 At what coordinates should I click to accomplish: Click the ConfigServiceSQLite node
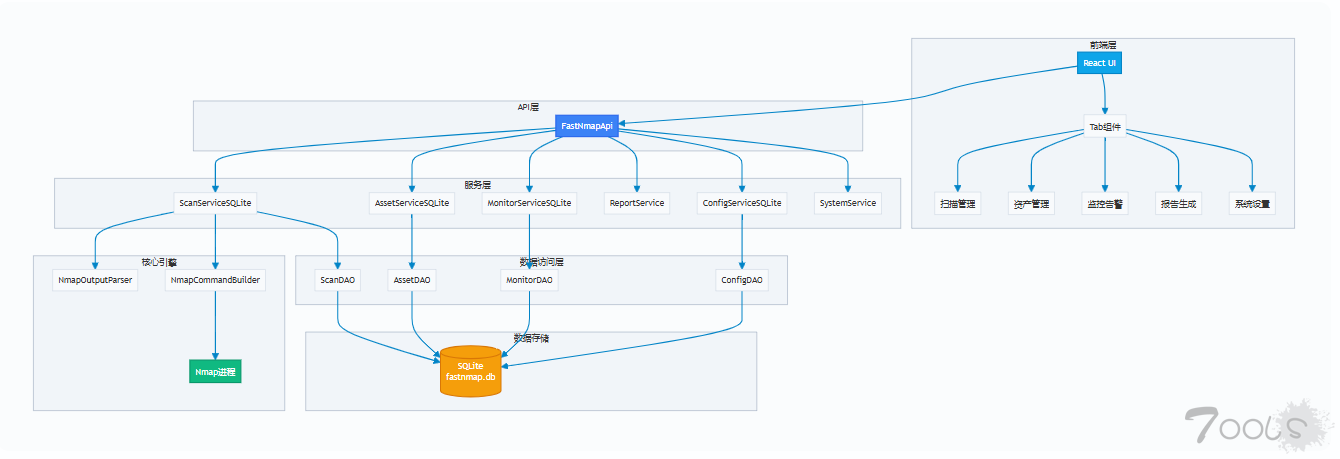click(742, 203)
